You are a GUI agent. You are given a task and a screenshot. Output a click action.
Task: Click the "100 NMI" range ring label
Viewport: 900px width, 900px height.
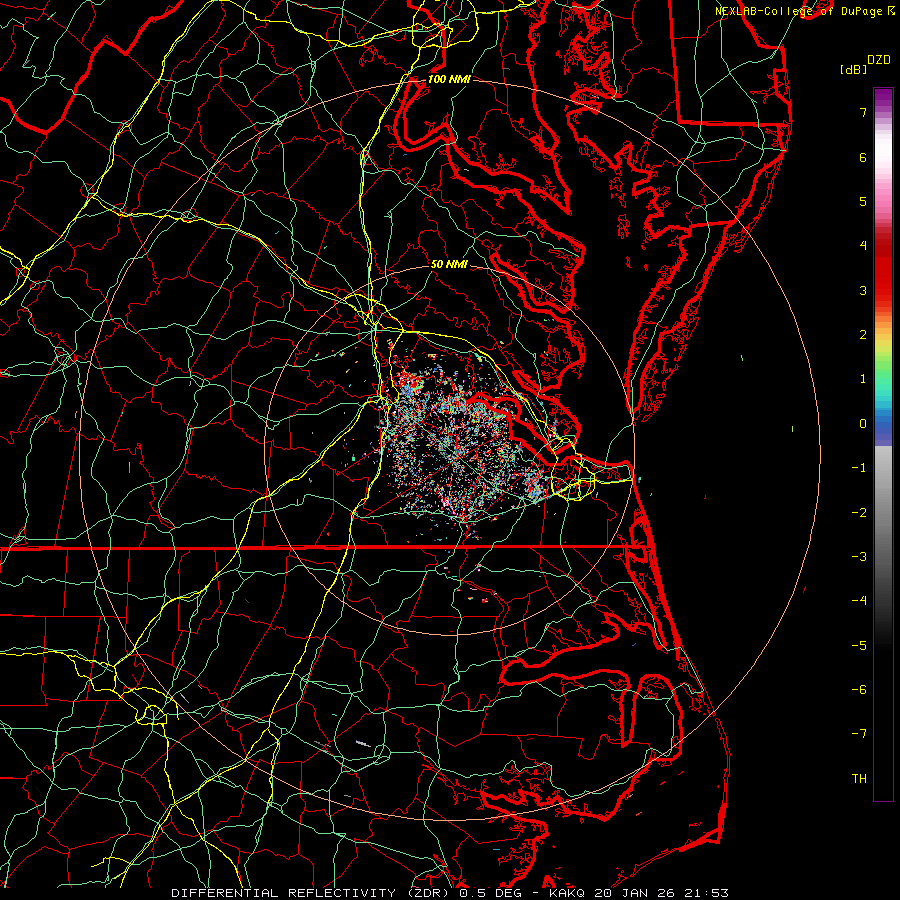[449, 79]
